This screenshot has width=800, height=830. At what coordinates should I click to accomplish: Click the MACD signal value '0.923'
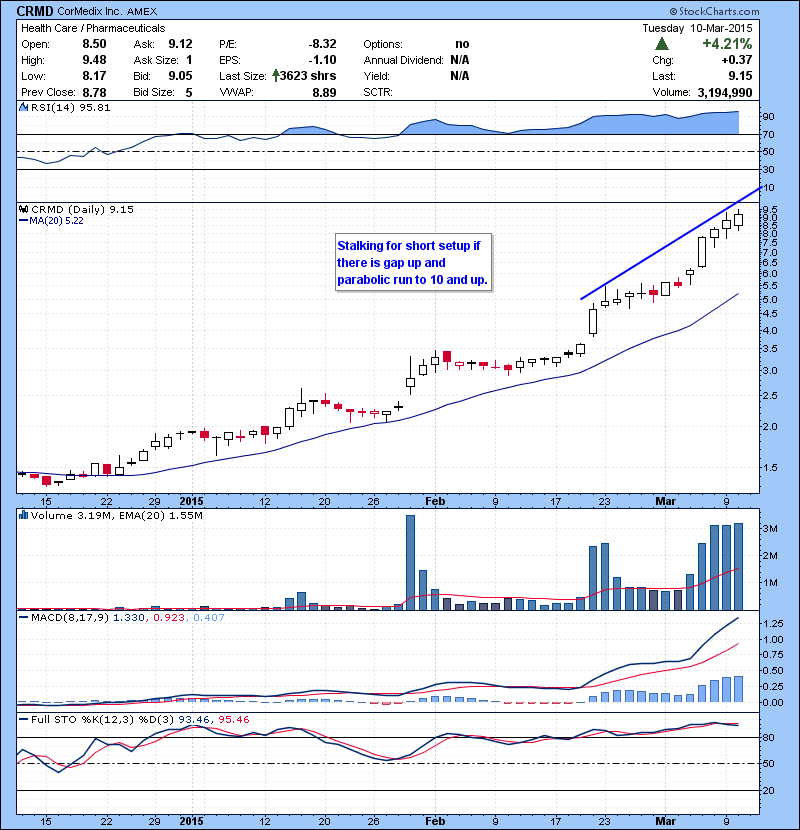click(169, 617)
